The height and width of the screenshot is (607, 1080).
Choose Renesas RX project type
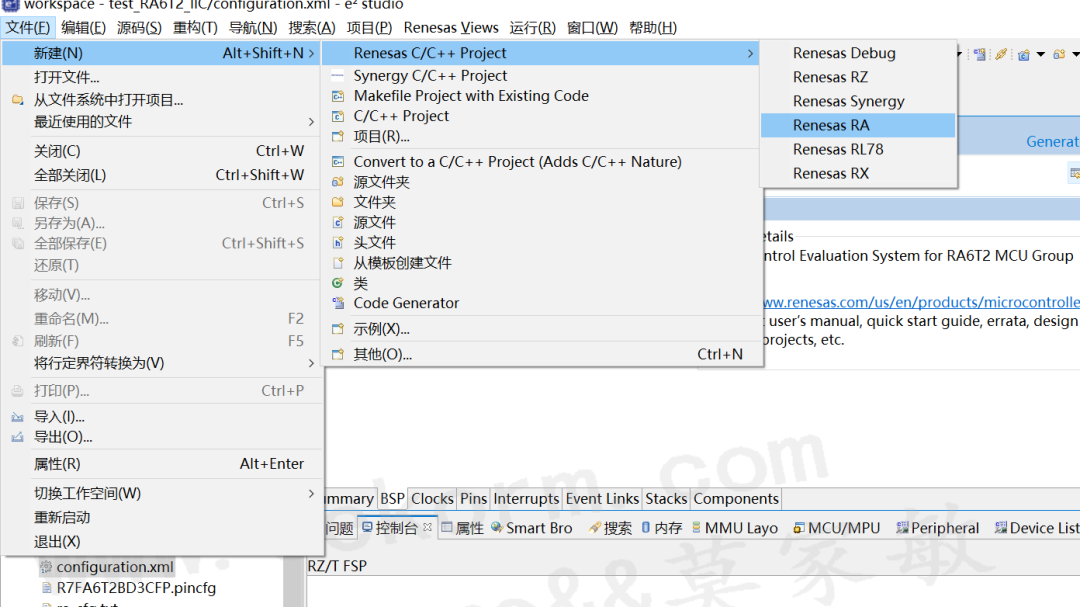click(x=858, y=174)
